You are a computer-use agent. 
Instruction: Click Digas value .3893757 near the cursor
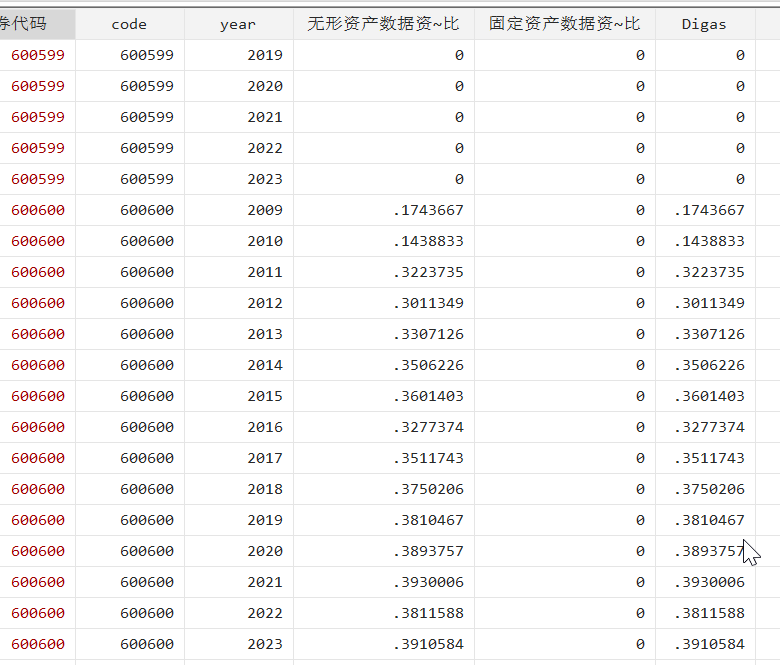tap(708, 551)
